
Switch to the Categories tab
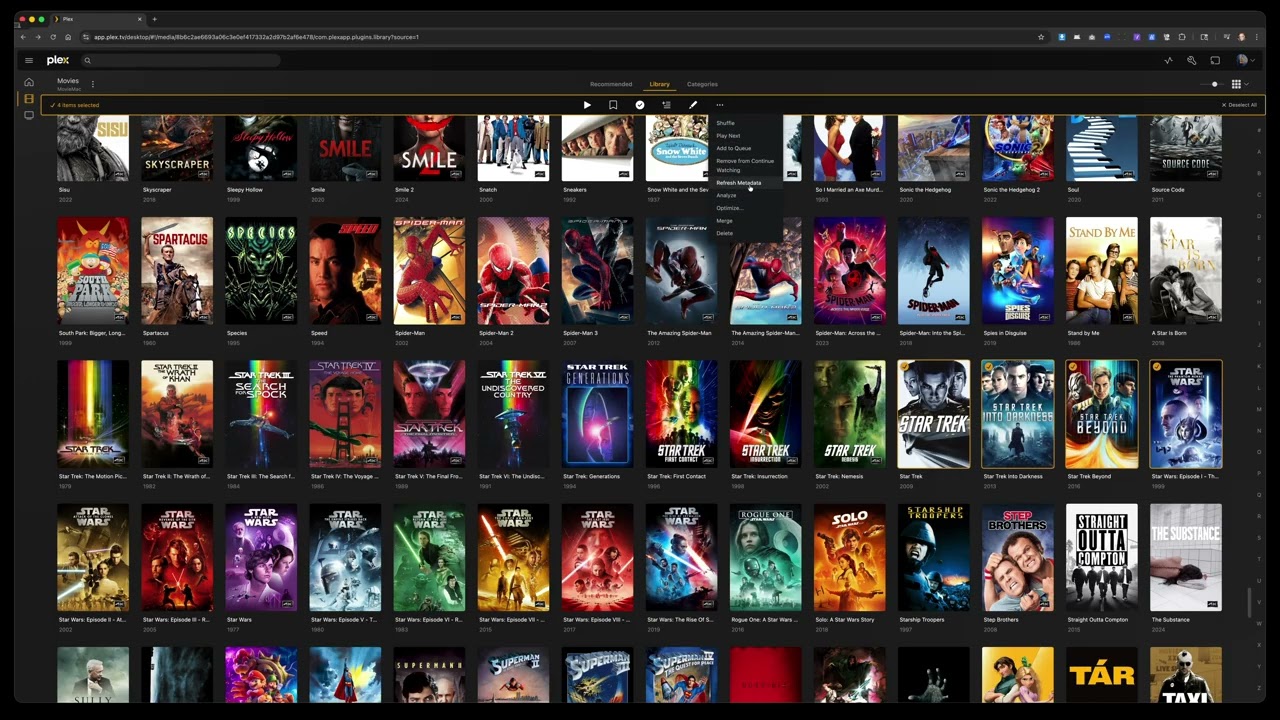[x=702, y=84]
